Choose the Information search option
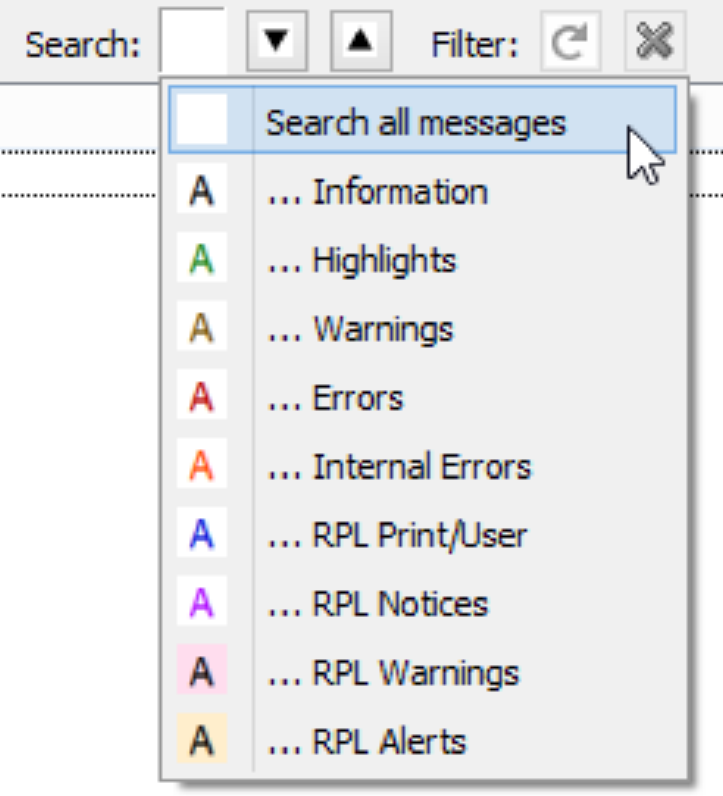 [400, 192]
